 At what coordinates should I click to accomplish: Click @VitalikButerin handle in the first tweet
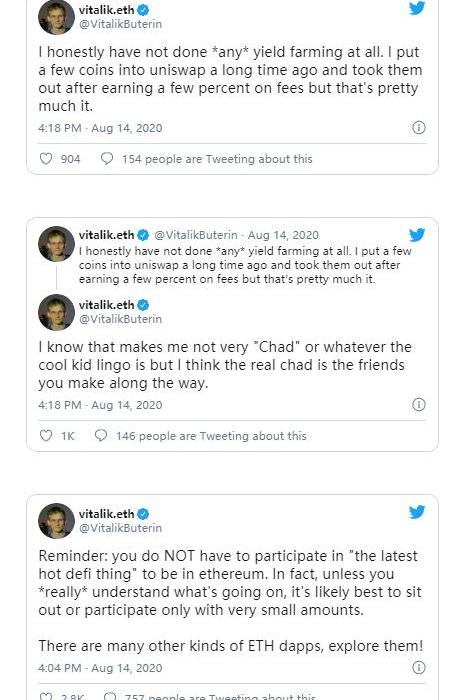coord(121,24)
